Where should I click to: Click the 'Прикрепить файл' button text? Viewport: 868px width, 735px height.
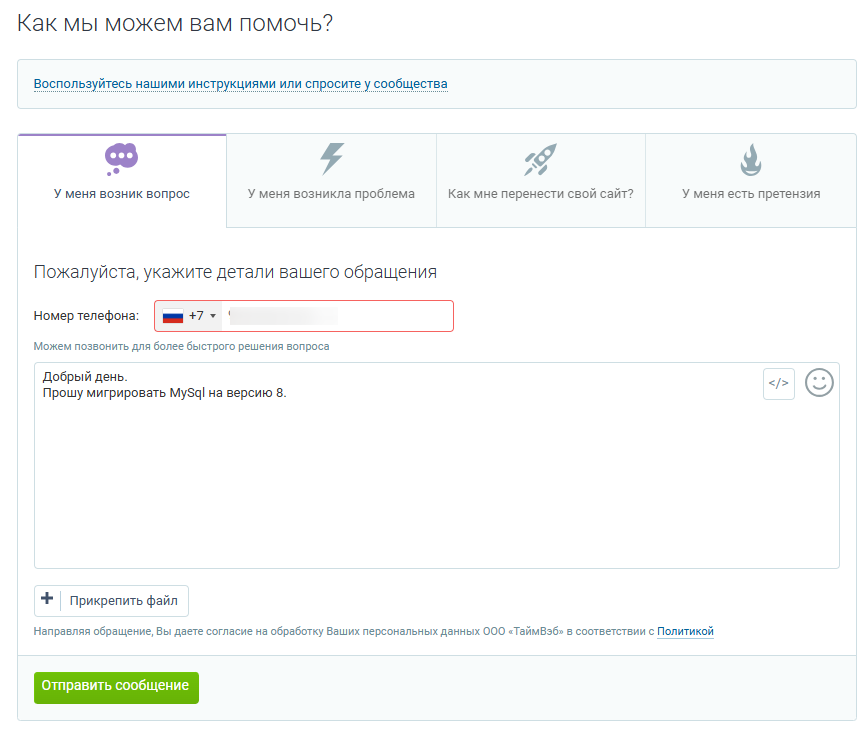tap(123, 601)
